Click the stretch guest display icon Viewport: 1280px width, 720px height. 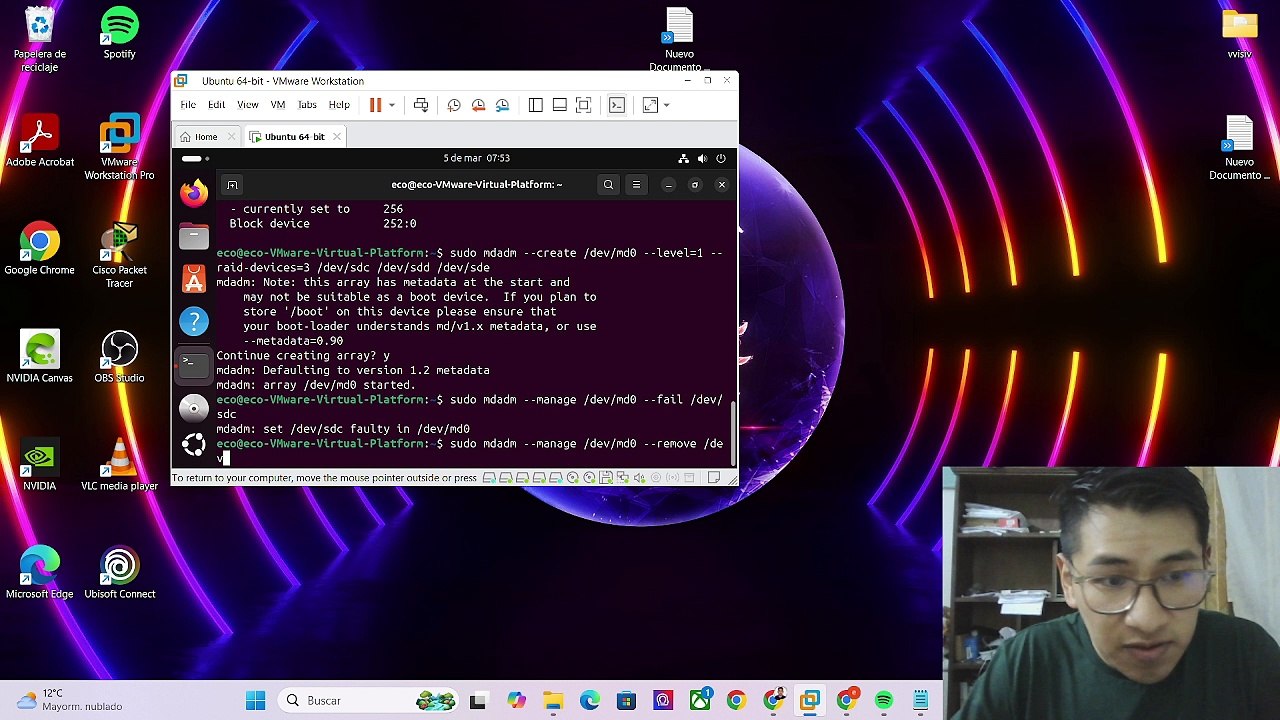point(650,105)
